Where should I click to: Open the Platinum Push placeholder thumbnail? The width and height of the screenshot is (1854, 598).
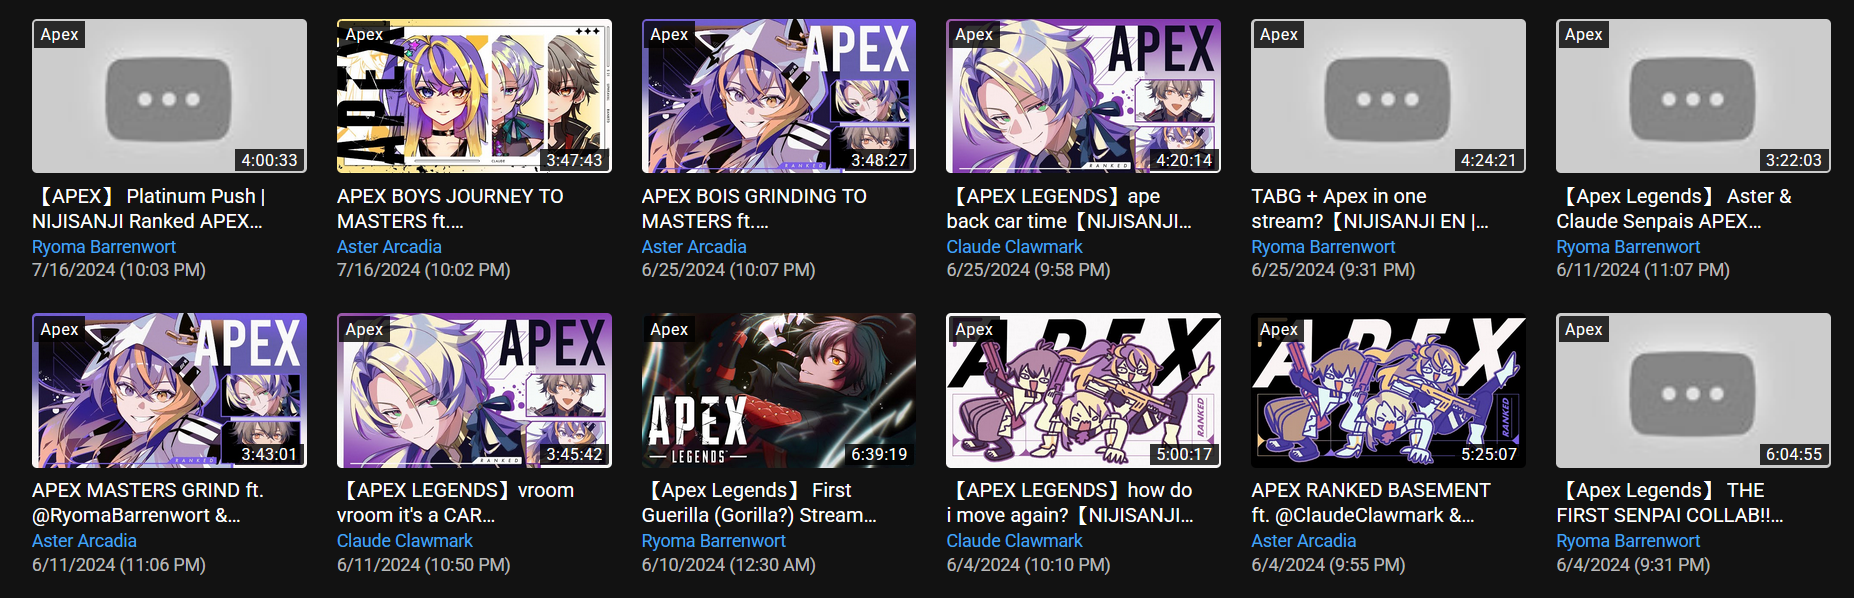click(169, 96)
